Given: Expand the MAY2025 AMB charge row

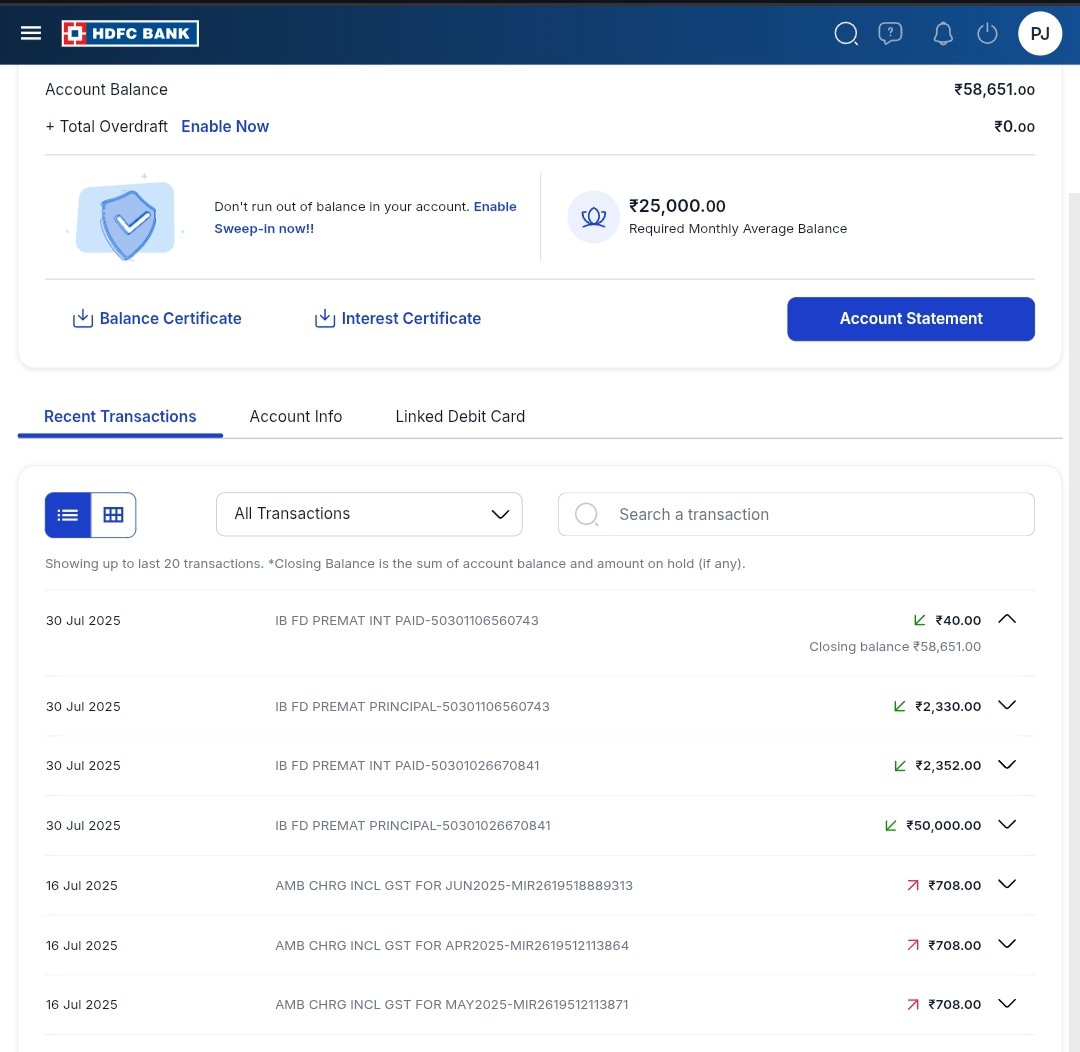Looking at the screenshot, I should tap(1007, 1003).
